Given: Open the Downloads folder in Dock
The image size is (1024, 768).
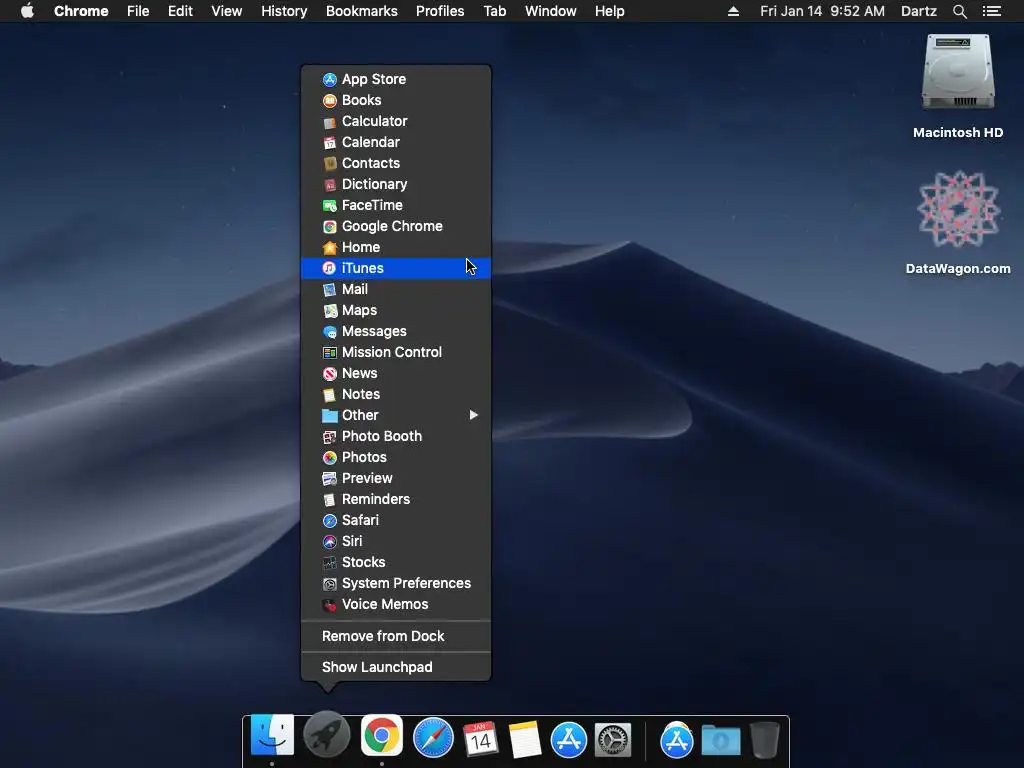Looking at the screenshot, I should coord(721,742).
